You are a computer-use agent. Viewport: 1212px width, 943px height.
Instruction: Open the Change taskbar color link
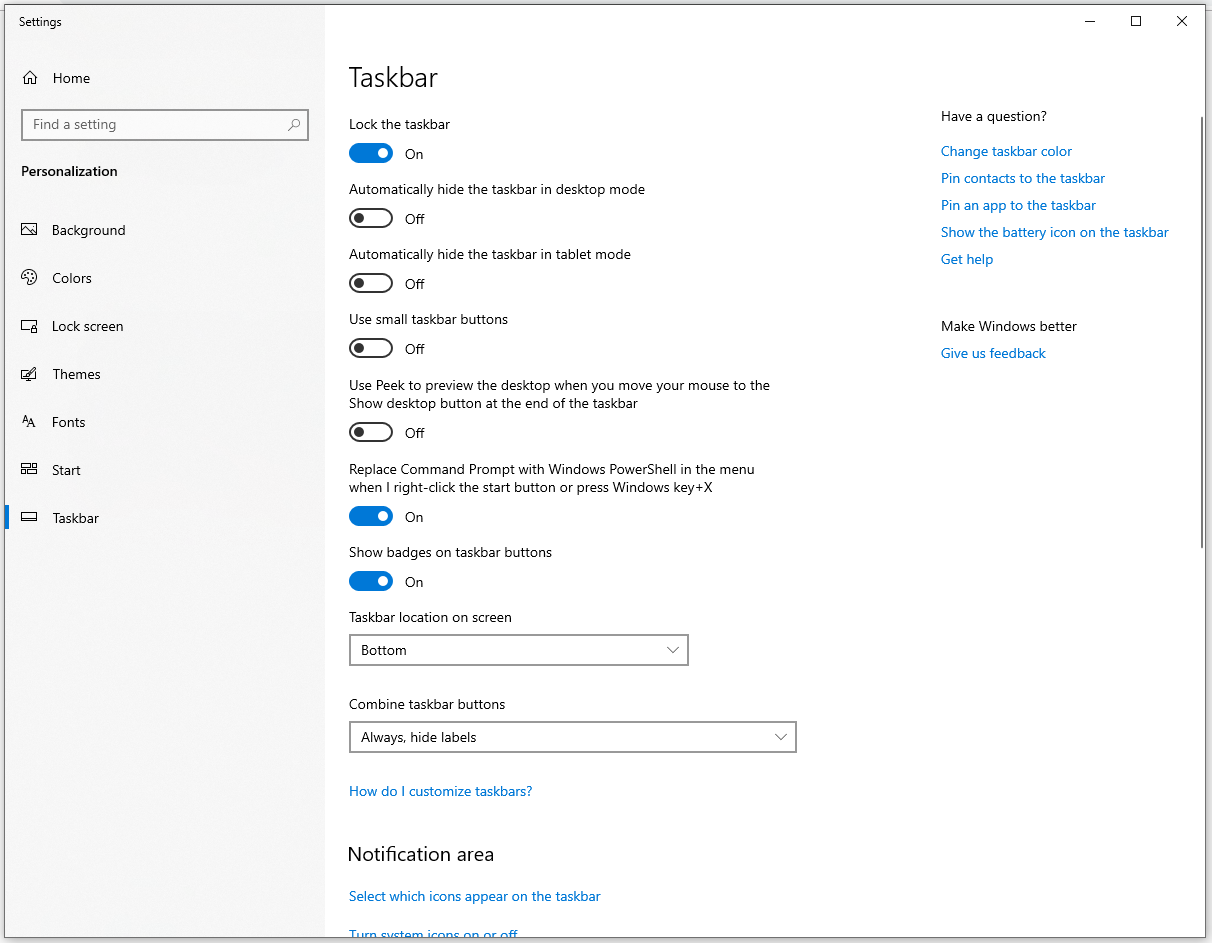coord(1006,151)
